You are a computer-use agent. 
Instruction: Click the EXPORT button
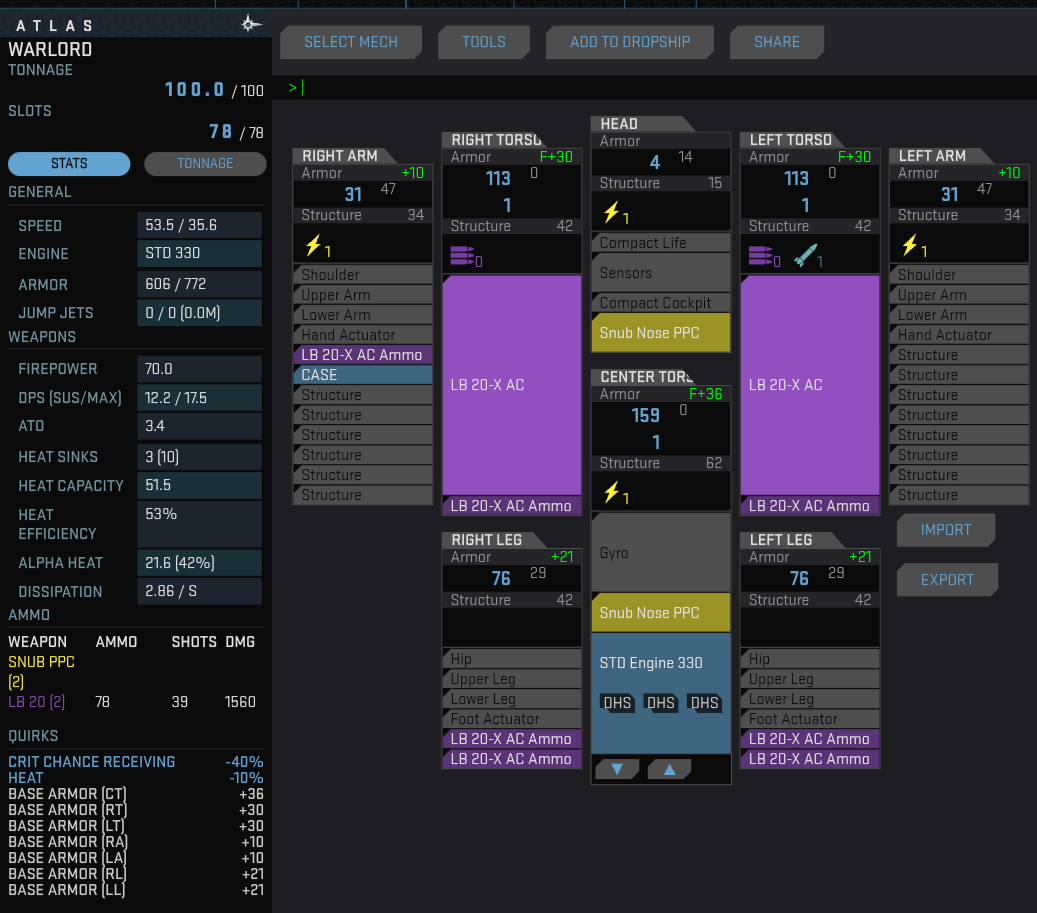coord(946,580)
